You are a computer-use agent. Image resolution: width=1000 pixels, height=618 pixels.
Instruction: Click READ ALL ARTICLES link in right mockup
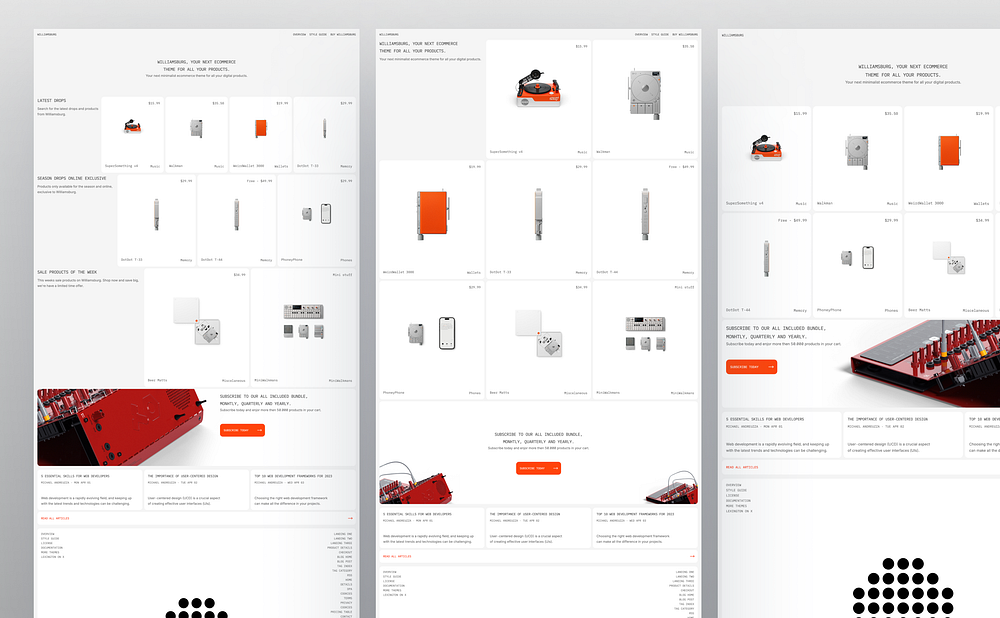click(x=742, y=467)
